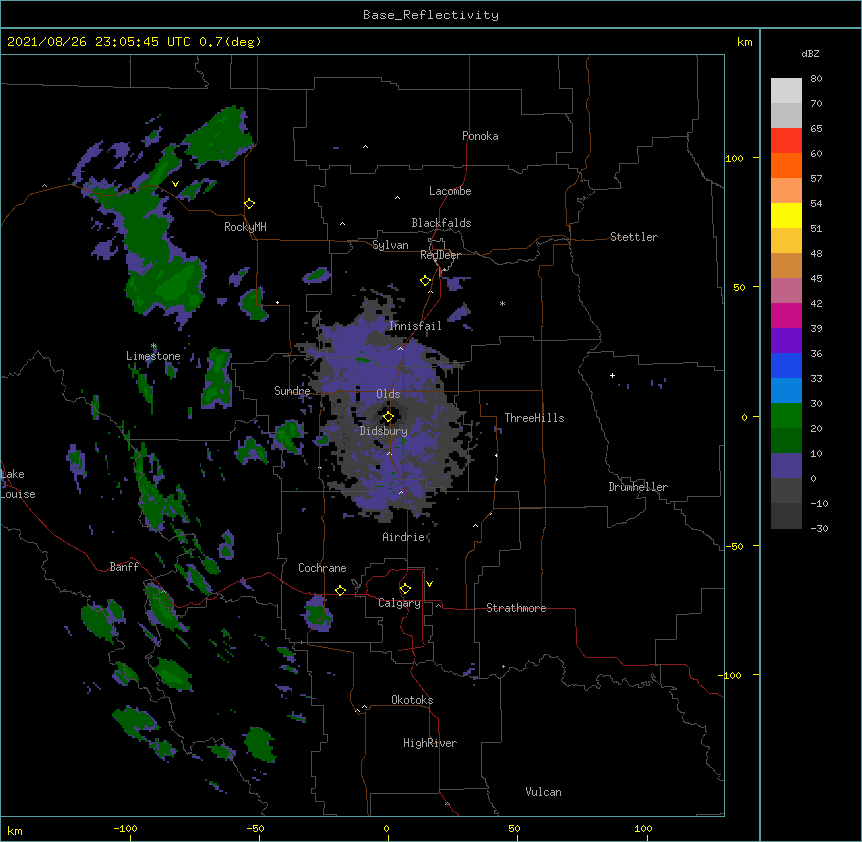
Task: Click the Sundre town label
Action: (292, 391)
